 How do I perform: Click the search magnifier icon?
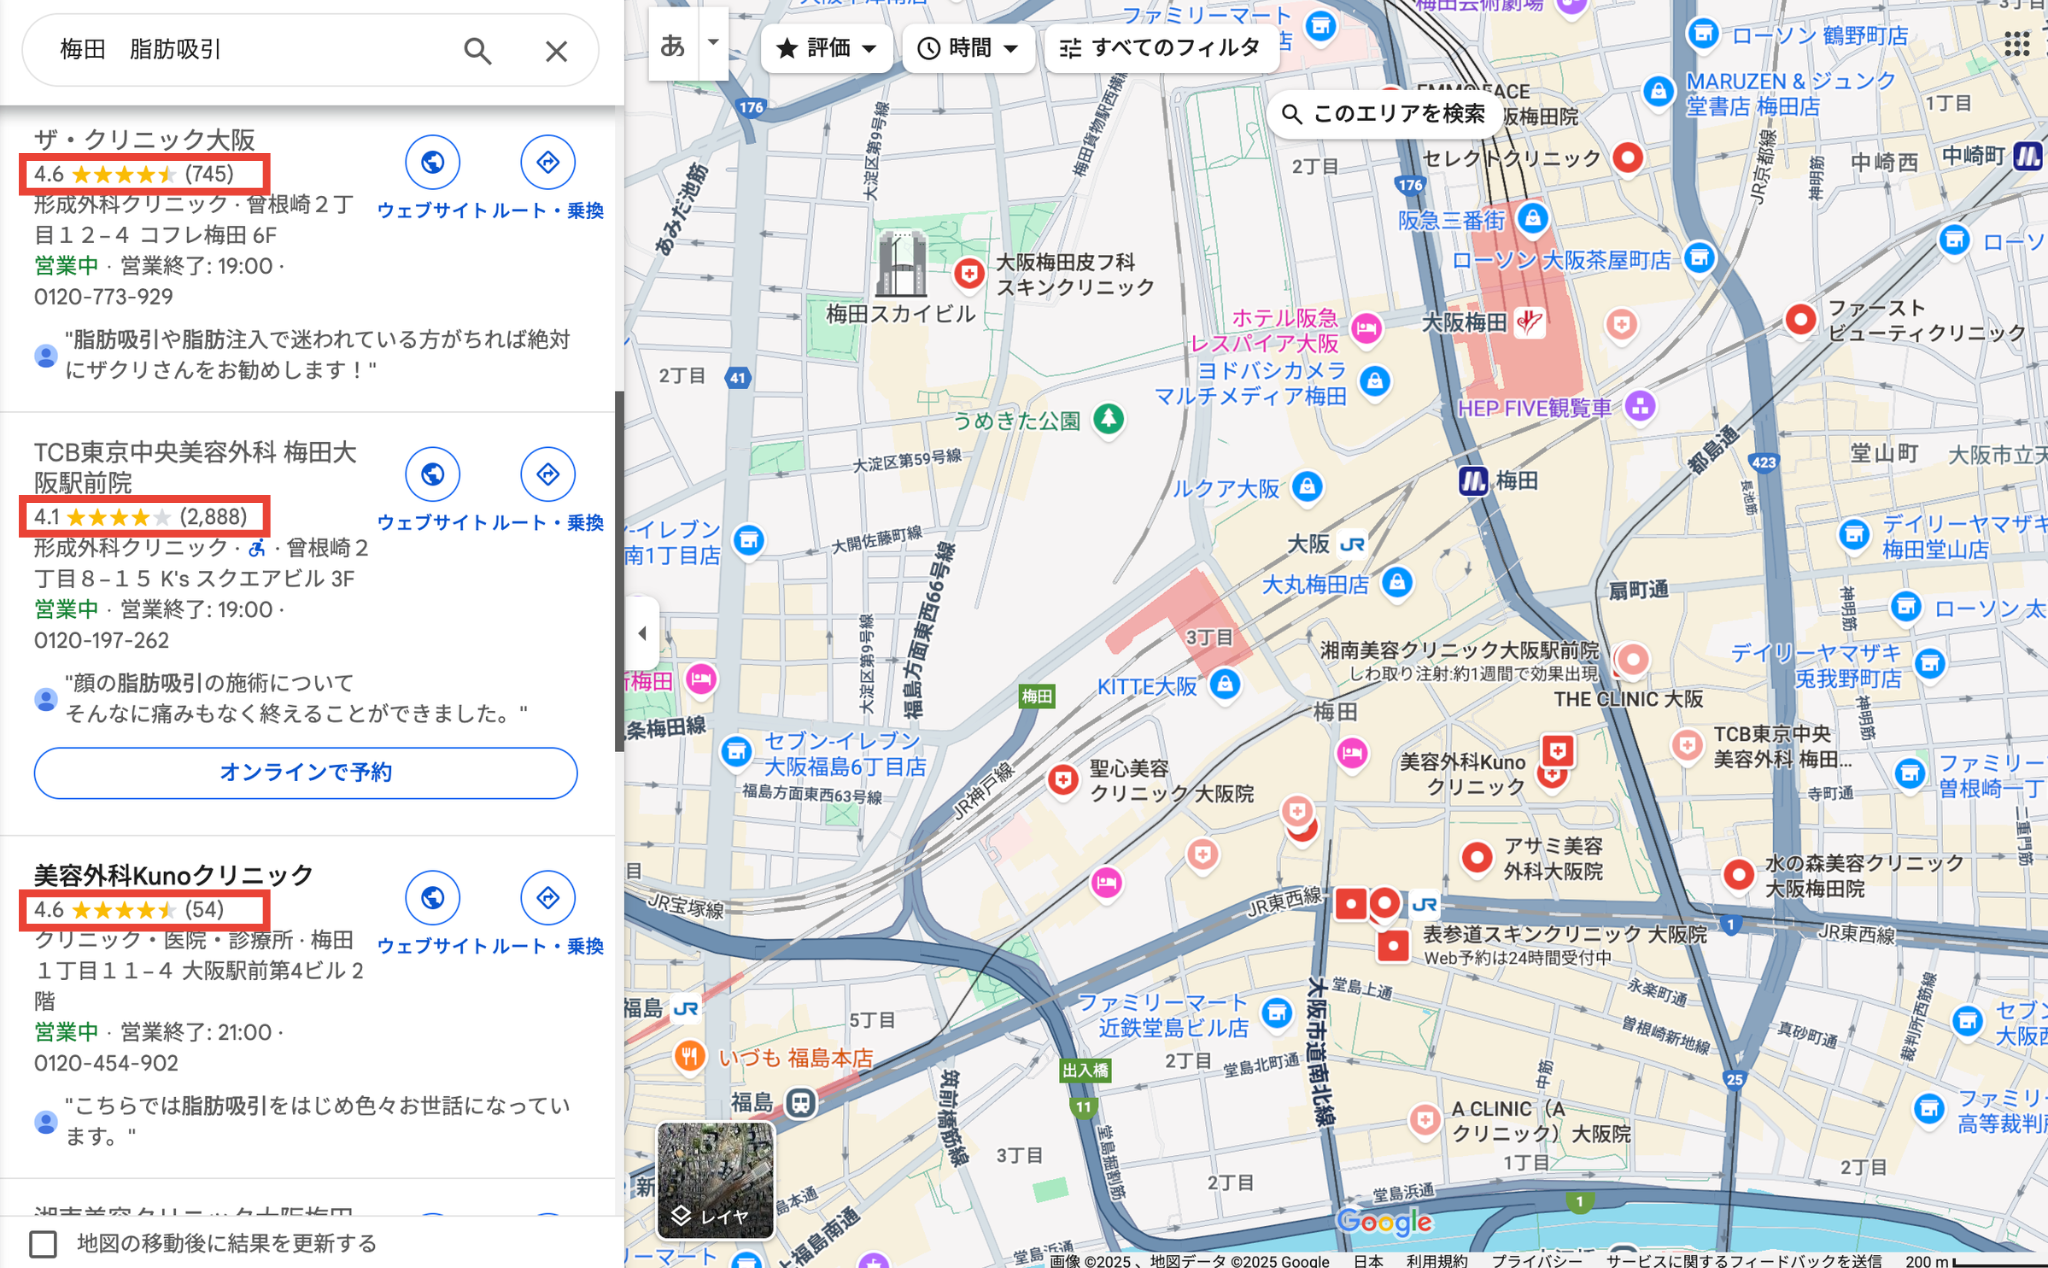click(x=477, y=50)
